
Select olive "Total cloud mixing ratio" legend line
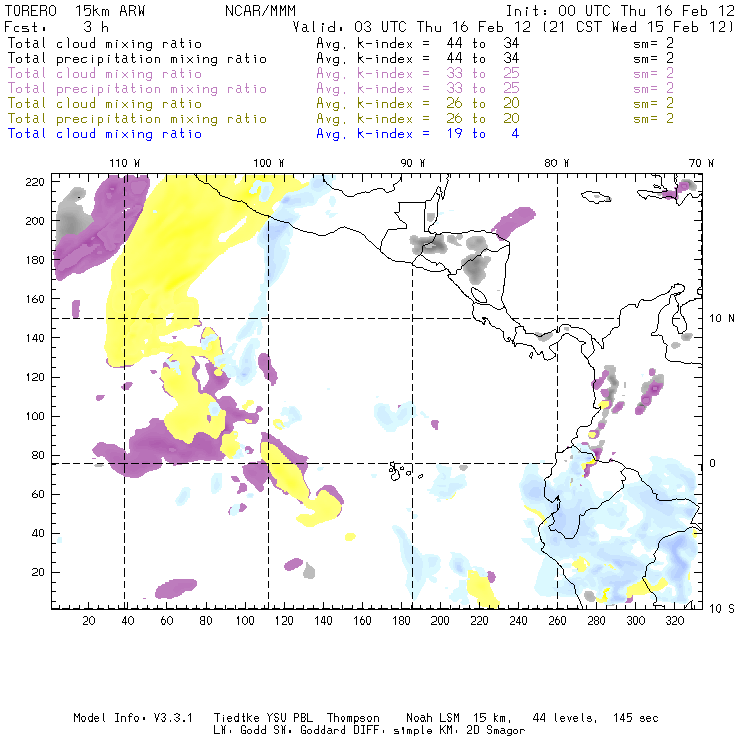click(105, 104)
